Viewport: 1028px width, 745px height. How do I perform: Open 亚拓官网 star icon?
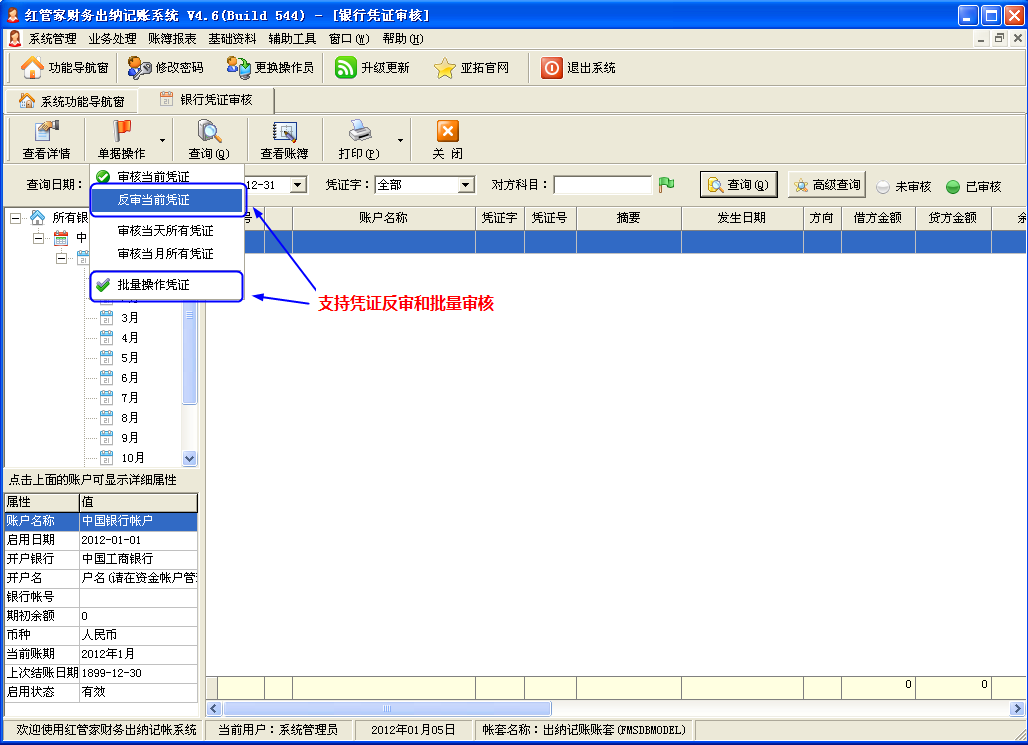click(x=445, y=68)
